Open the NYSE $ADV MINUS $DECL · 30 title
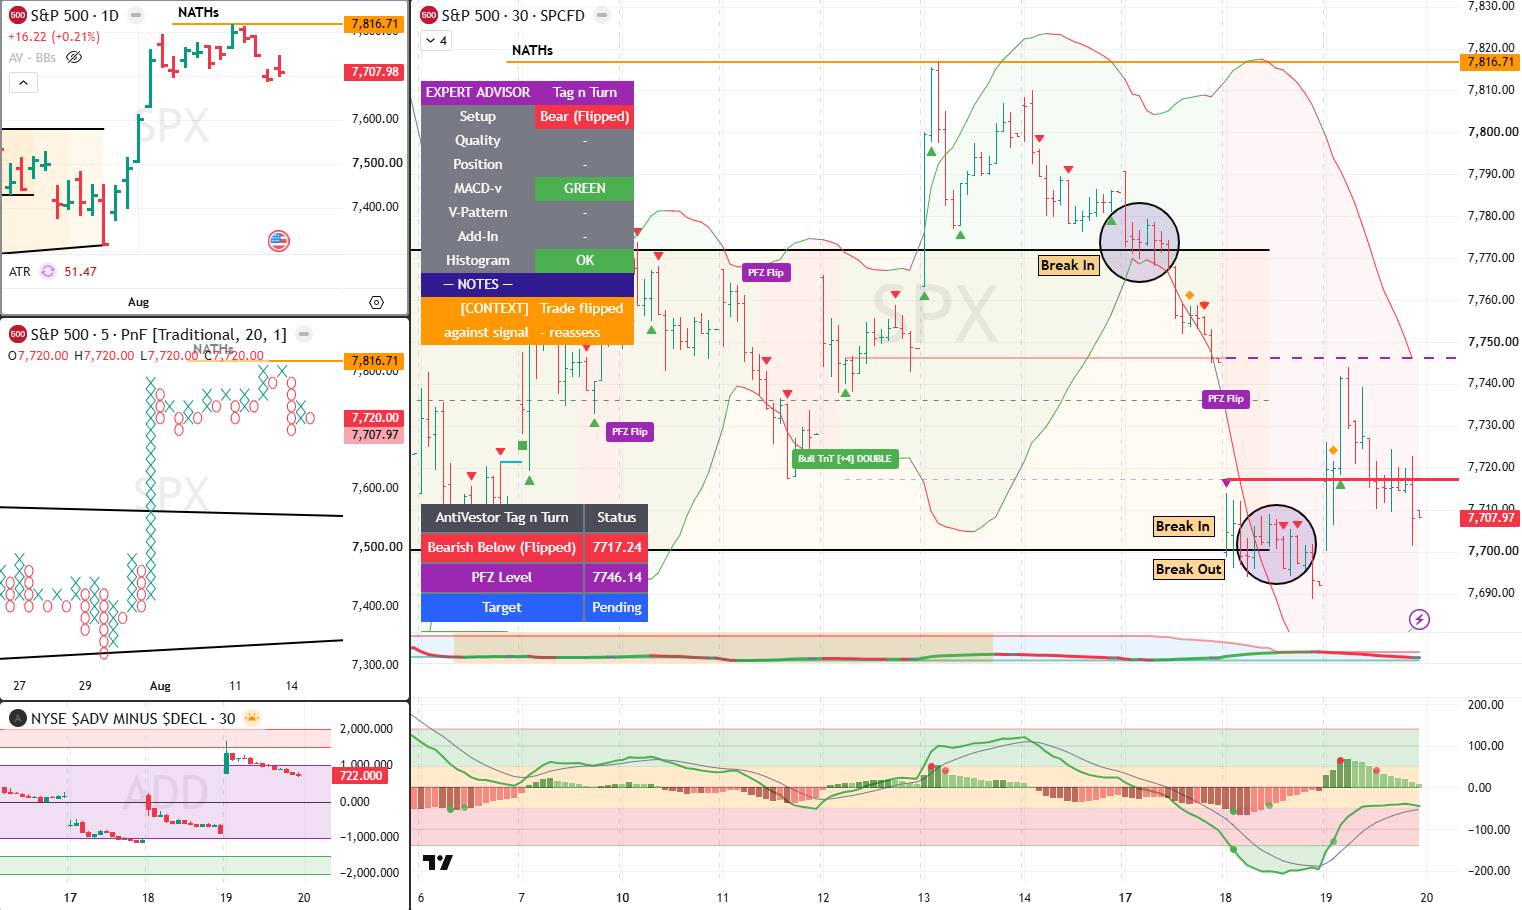The width and height of the screenshot is (1522, 910). click(x=133, y=718)
